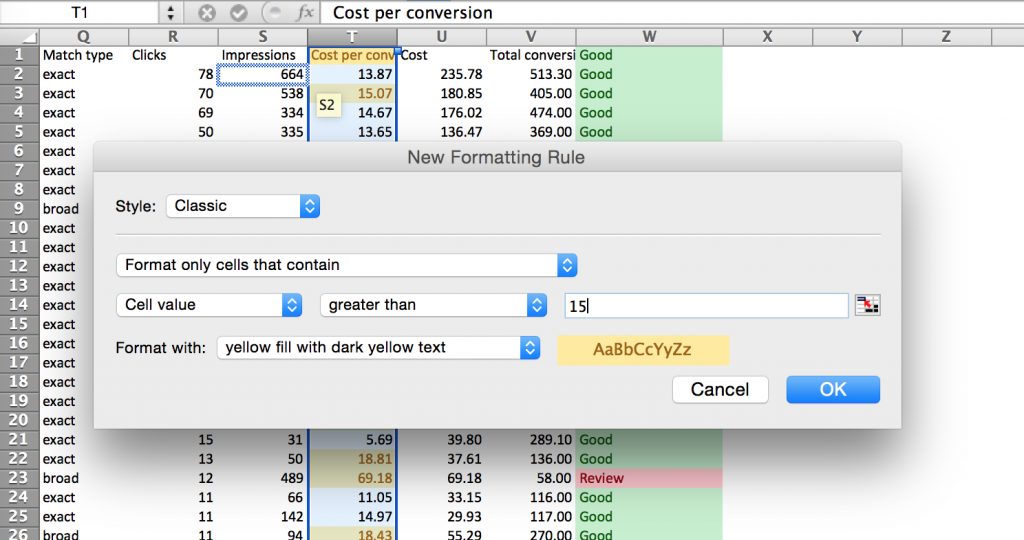Open the 'greater than' operator dropdown

[x=434, y=305]
